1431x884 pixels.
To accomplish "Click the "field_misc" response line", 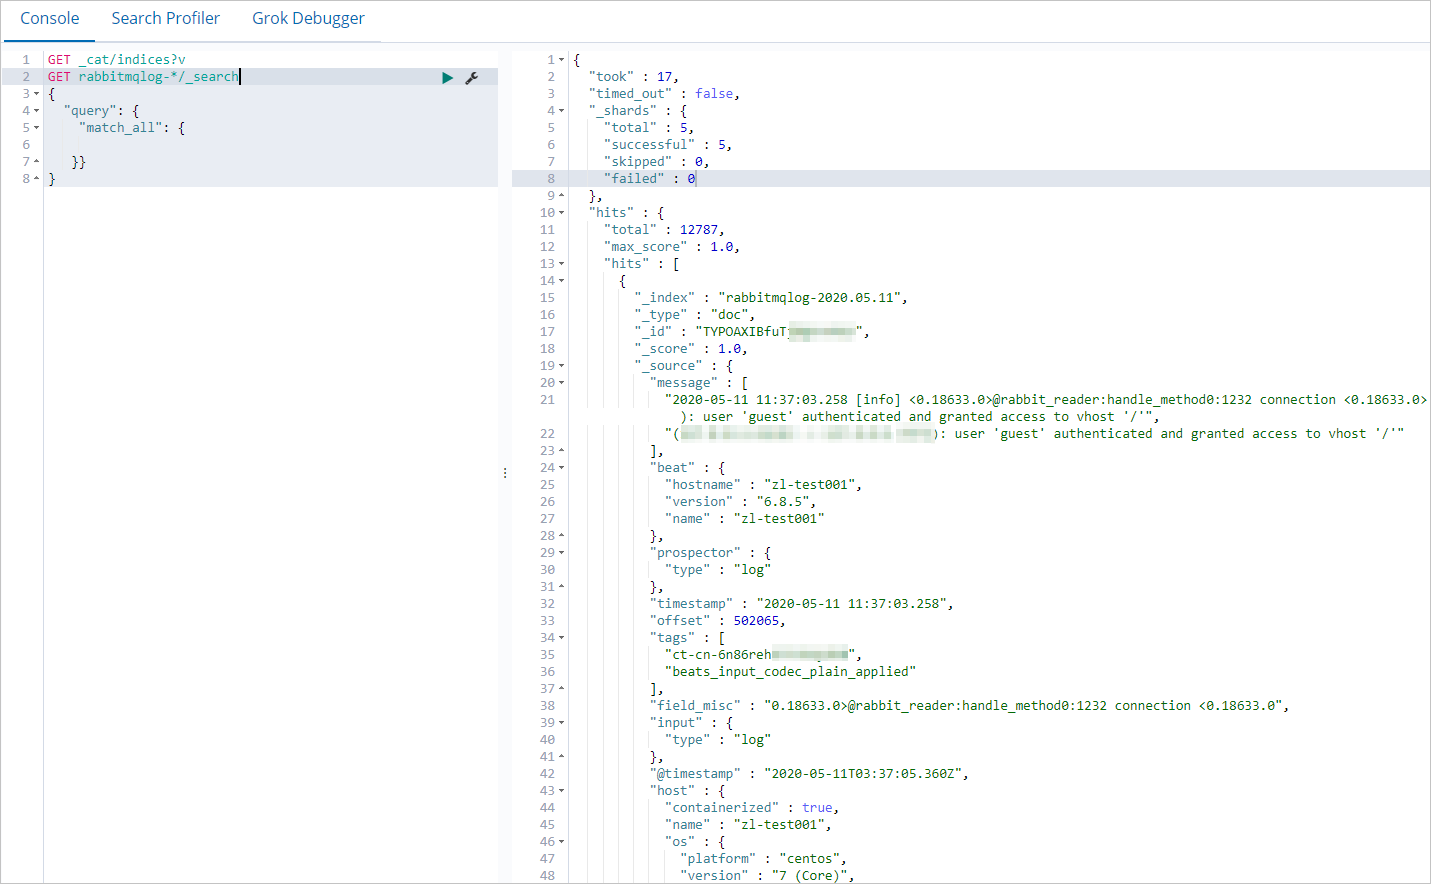I will click(970, 706).
